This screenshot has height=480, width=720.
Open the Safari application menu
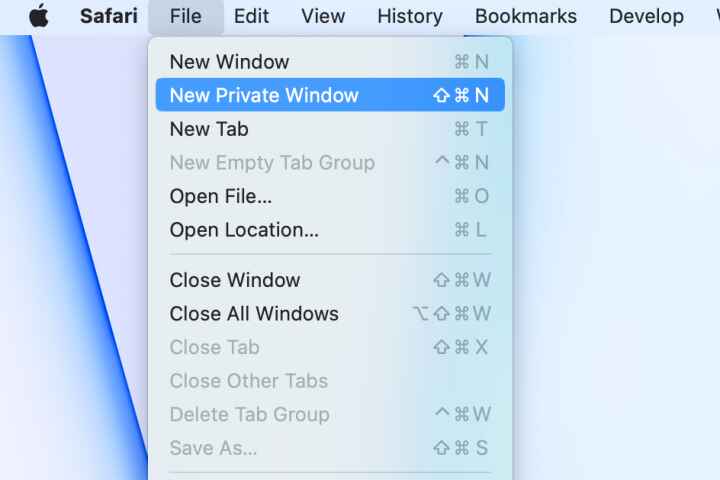tap(109, 16)
